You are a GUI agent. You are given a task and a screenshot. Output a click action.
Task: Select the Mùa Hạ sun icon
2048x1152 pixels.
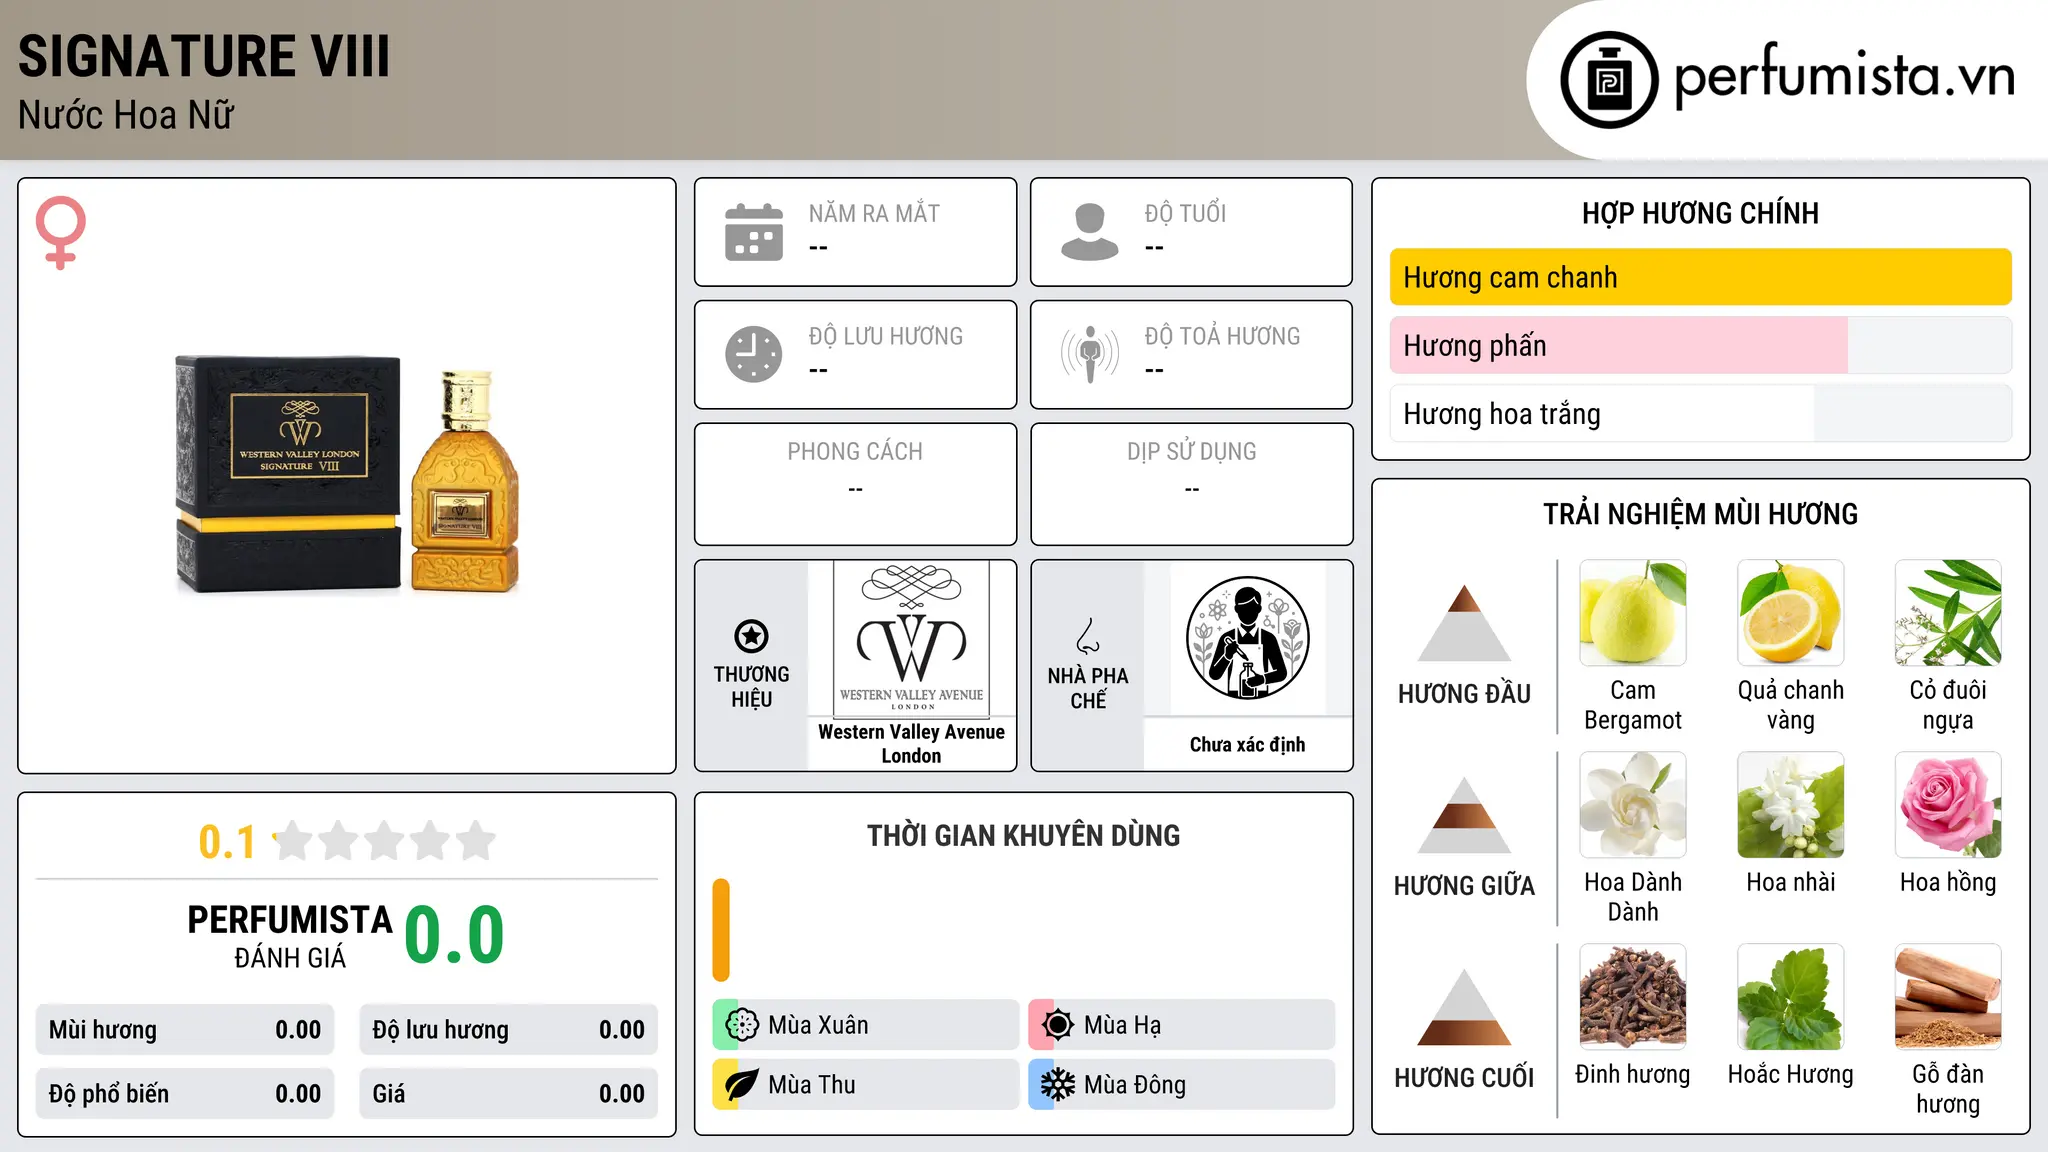[1058, 1024]
